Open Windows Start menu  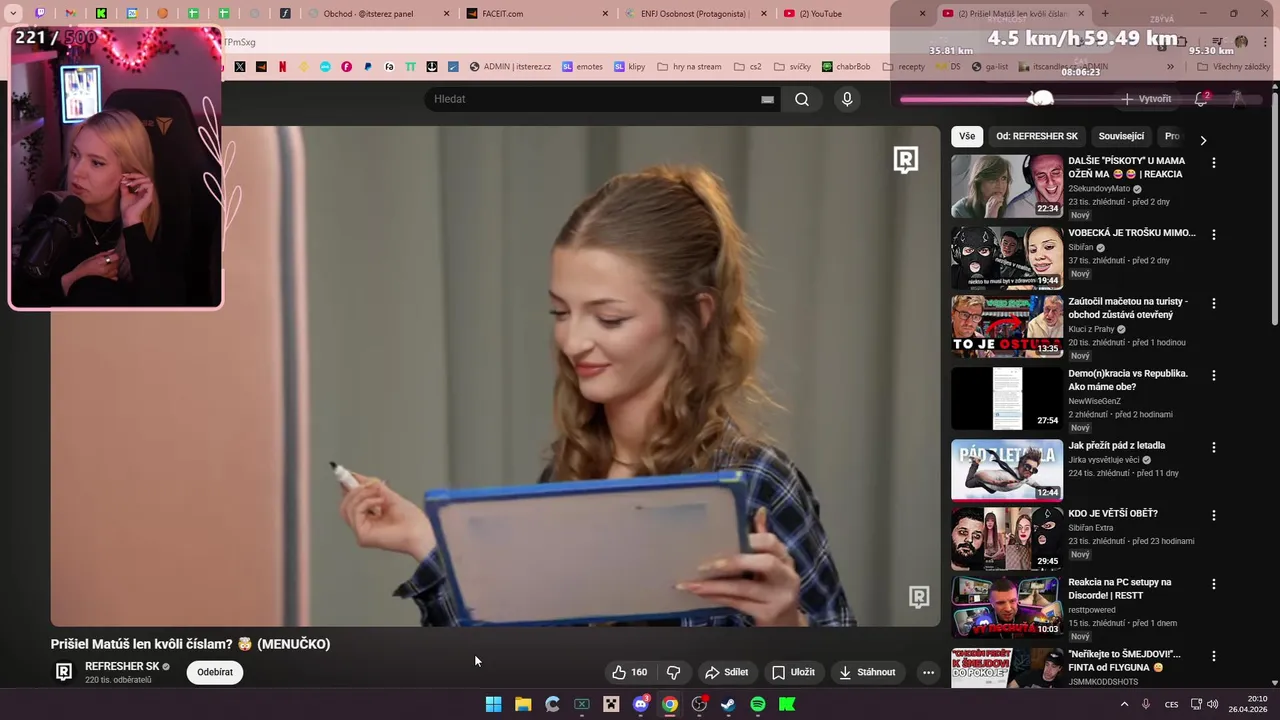[x=493, y=704]
